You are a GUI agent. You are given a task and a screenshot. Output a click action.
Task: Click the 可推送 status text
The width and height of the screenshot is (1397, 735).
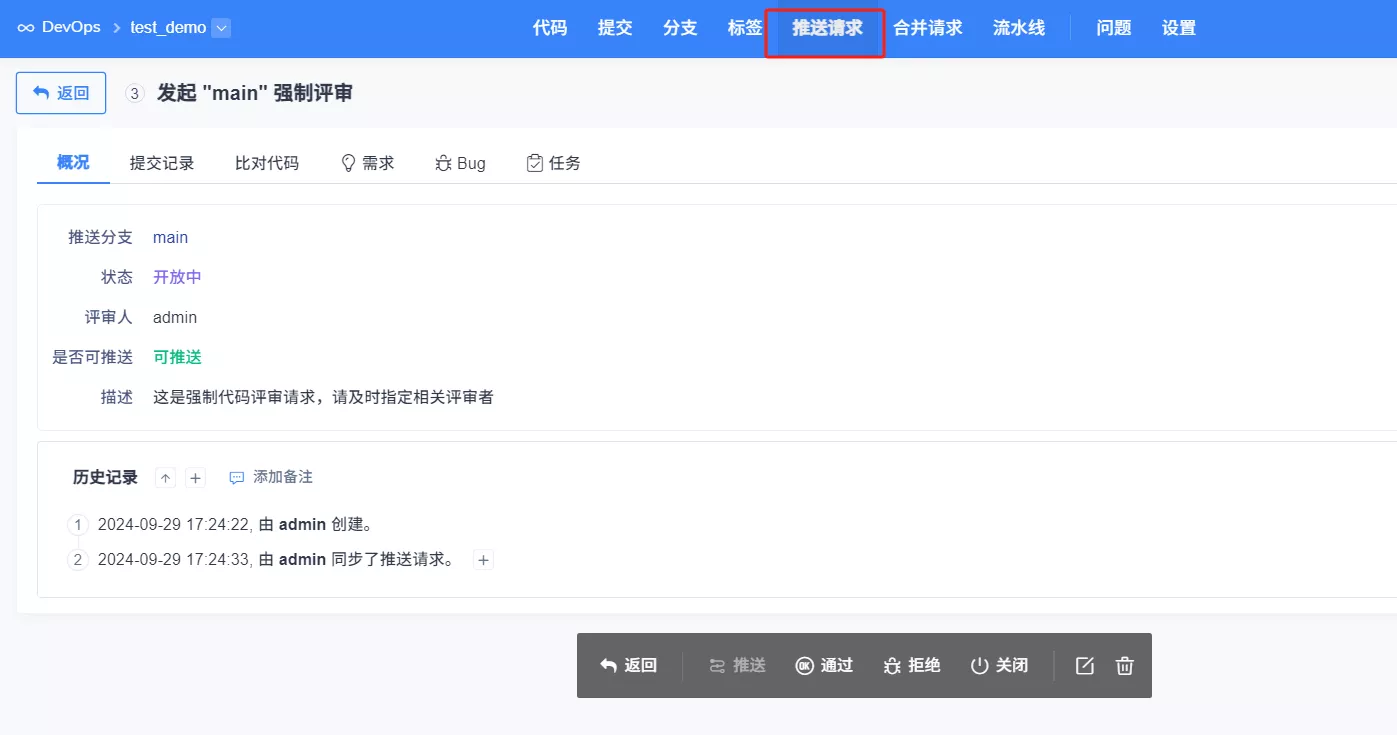click(x=177, y=357)
